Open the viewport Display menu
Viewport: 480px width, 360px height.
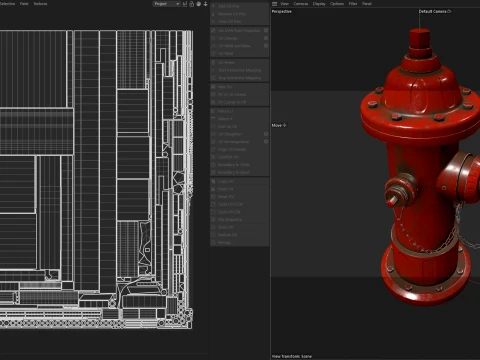(x=319, y=4)
